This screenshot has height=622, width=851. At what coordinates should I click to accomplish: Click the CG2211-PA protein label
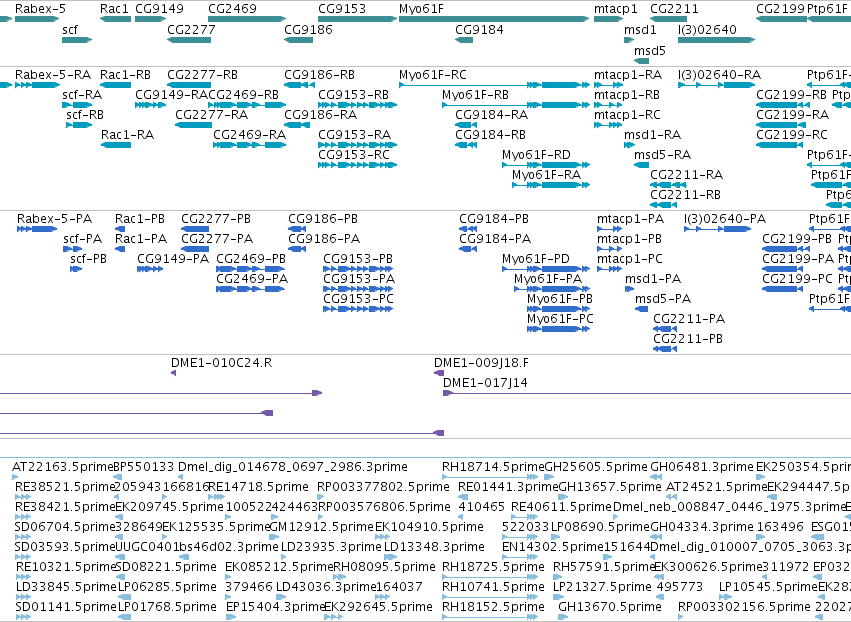click(x=689, y=319)
